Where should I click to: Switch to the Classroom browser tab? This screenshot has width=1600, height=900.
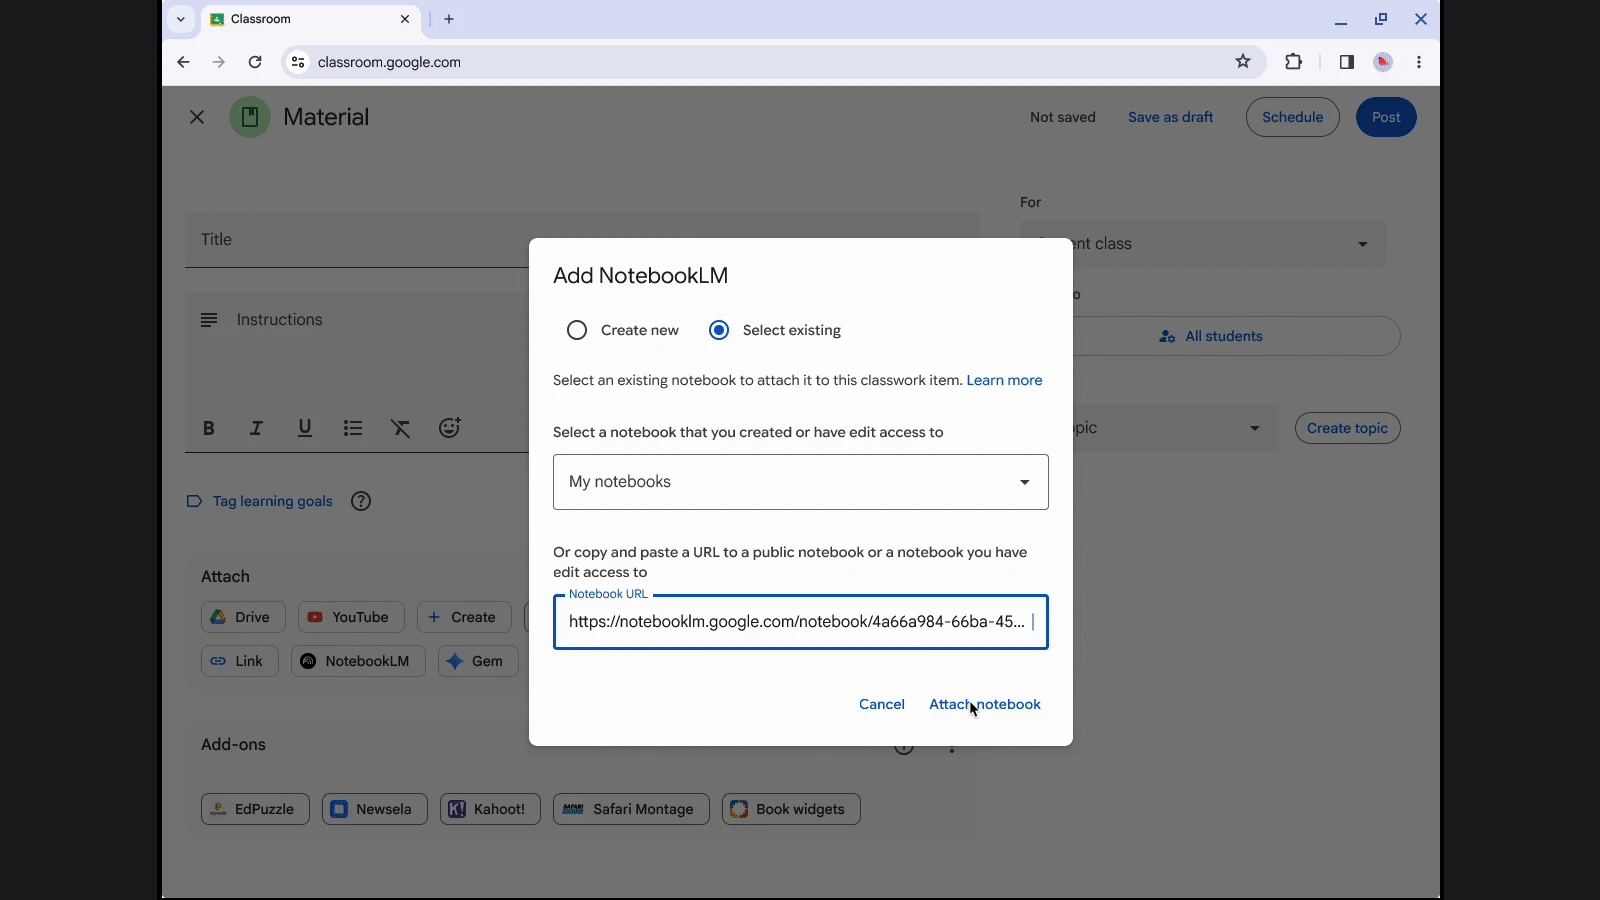[300, 19]
